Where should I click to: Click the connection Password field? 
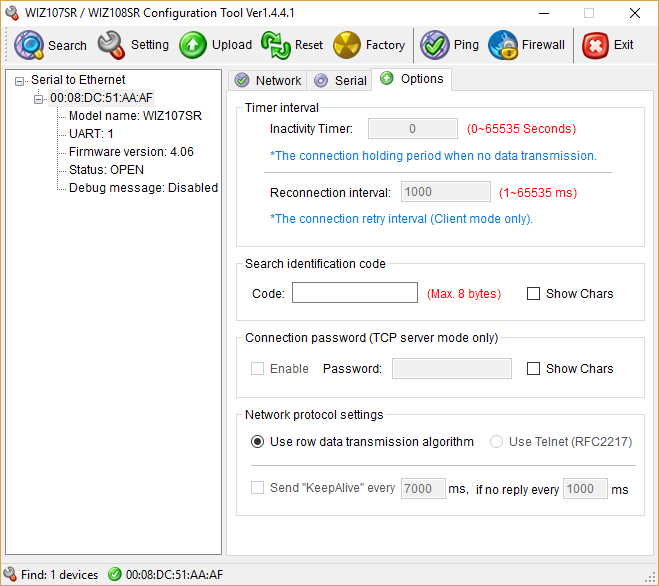pos(452,369)
